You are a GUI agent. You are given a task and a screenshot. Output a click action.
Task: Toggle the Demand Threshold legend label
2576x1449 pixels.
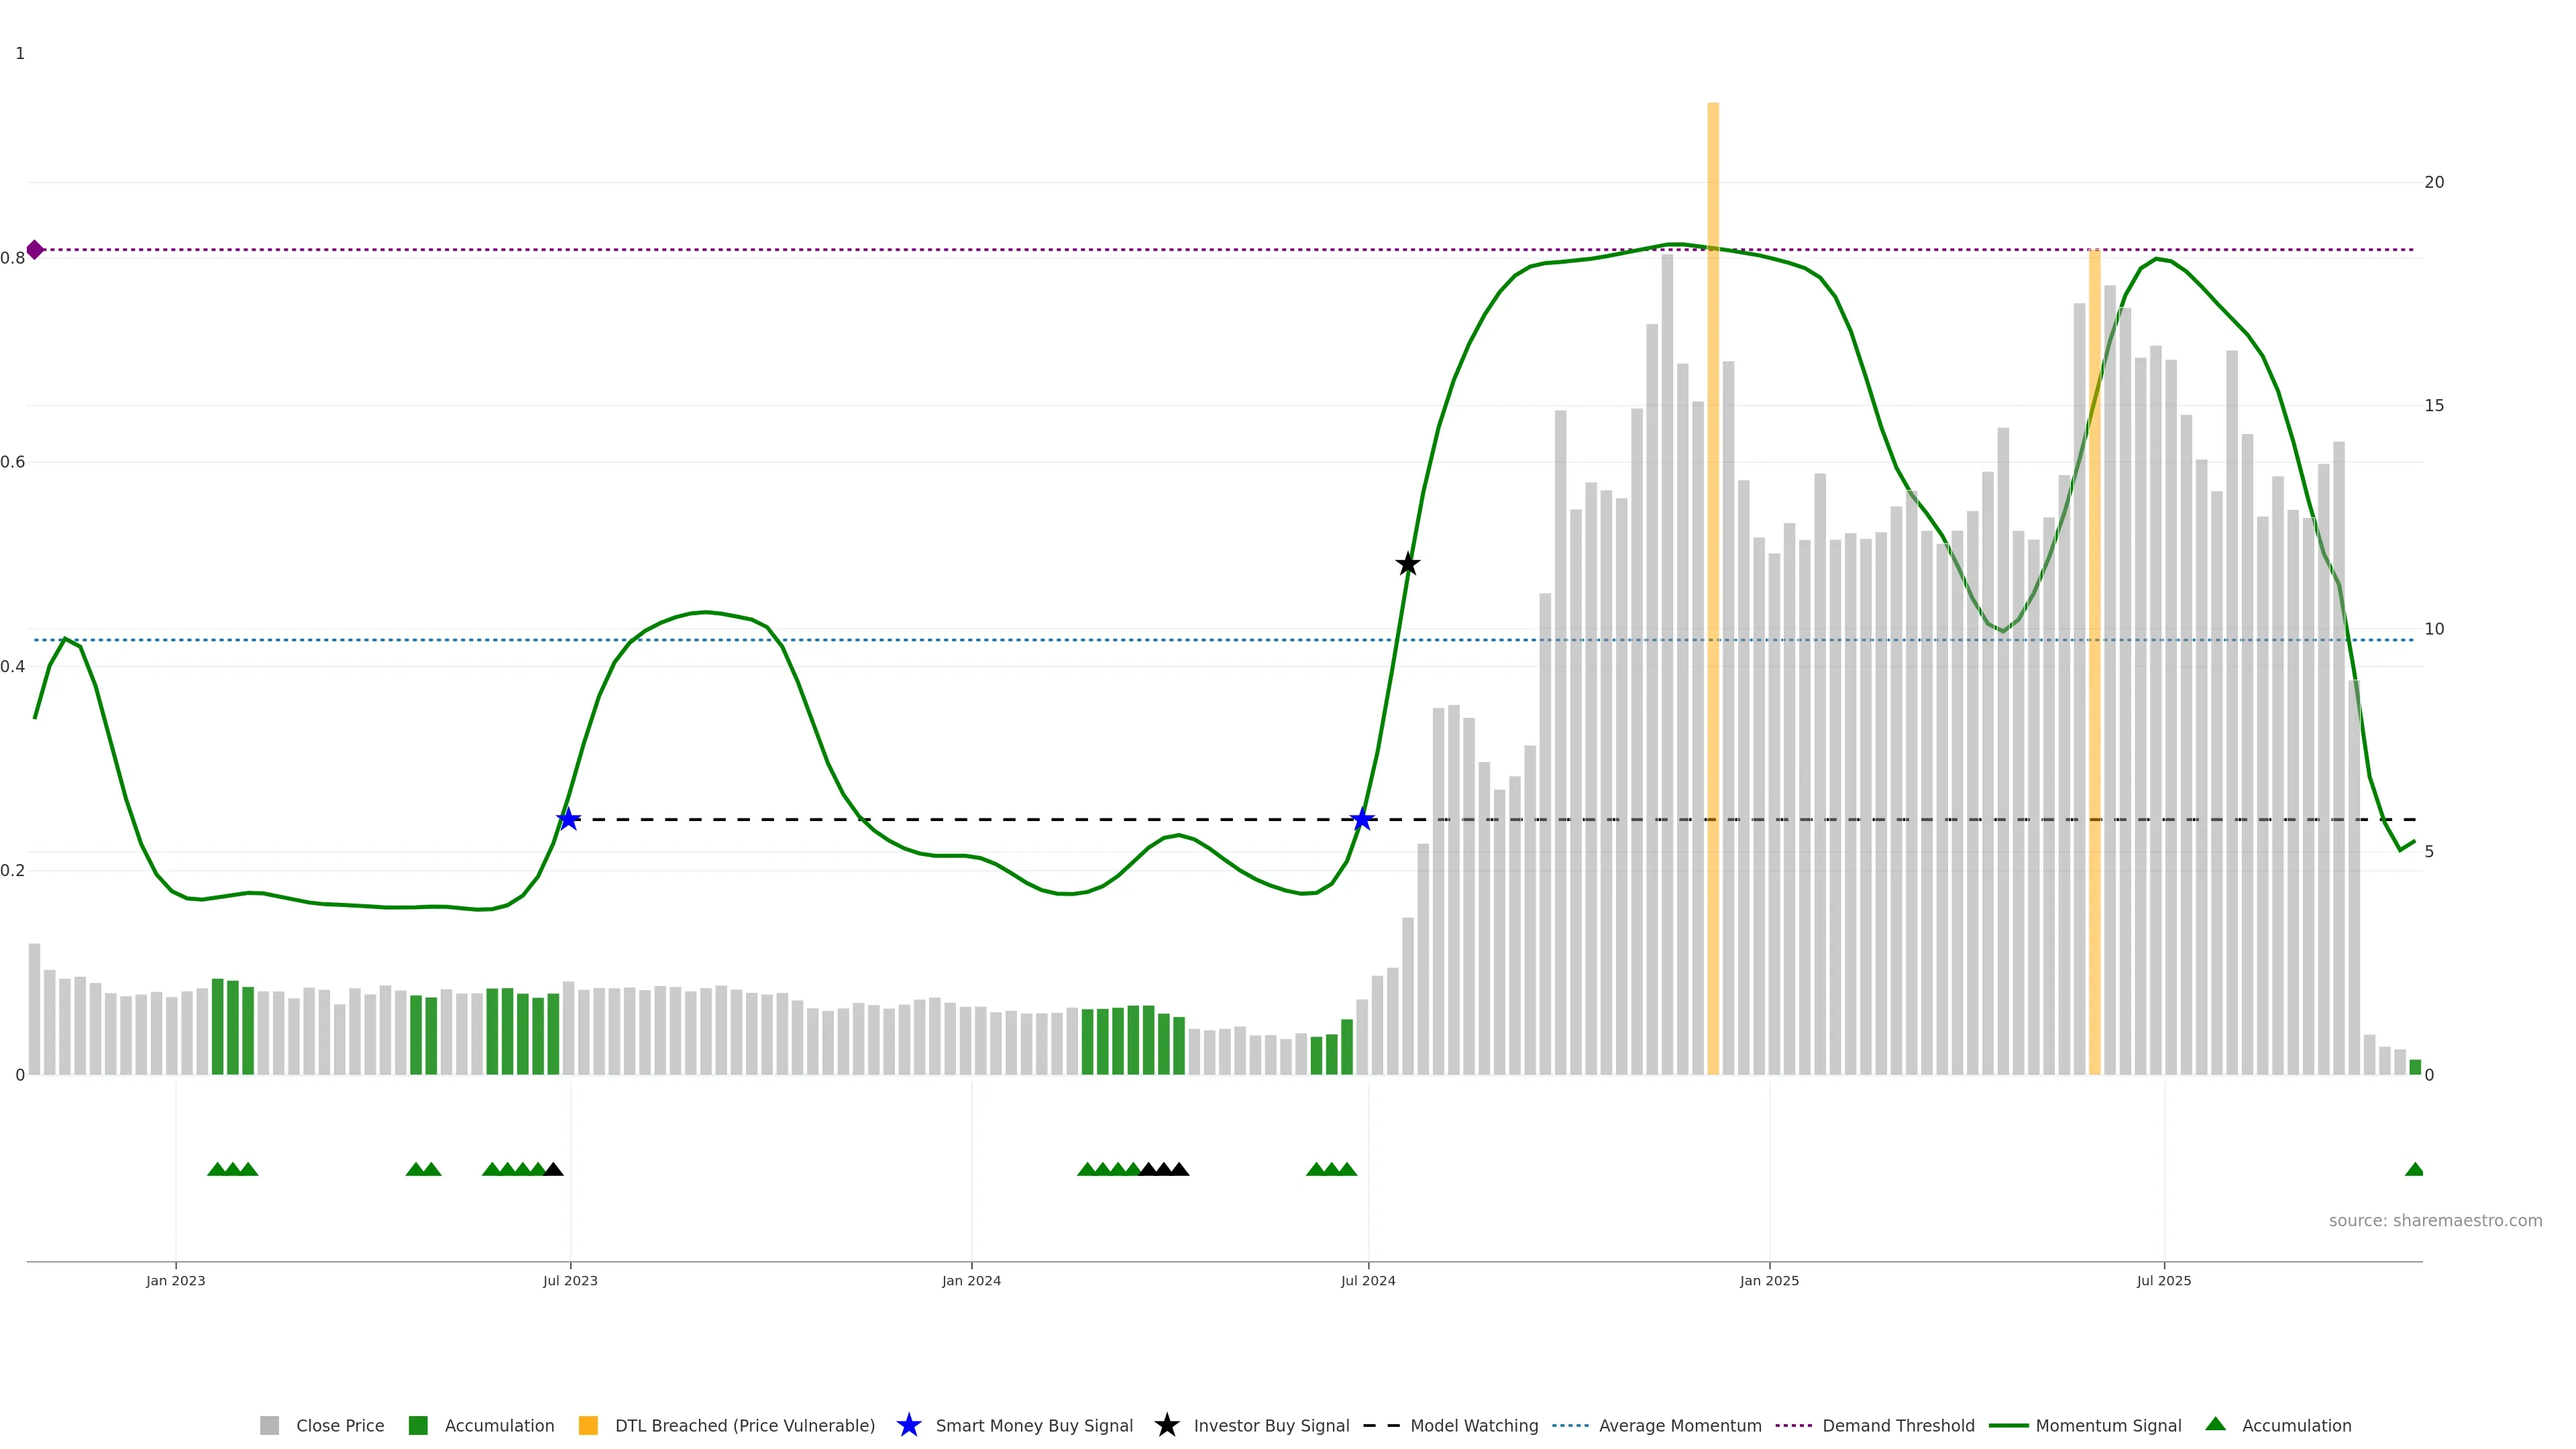coord(1897,1425)
